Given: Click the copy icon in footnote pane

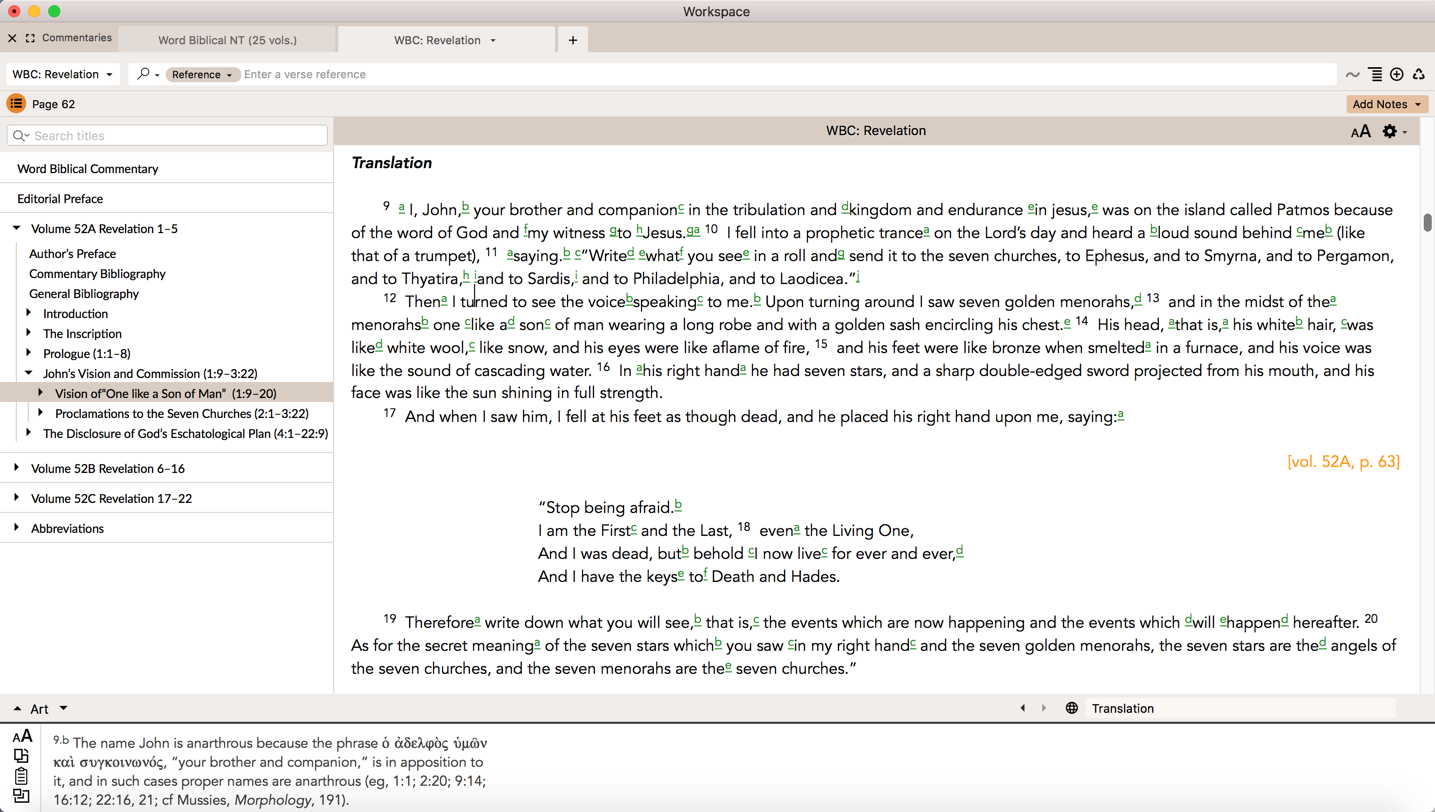Looking at the screenshot, I should (x=21, y=756).
